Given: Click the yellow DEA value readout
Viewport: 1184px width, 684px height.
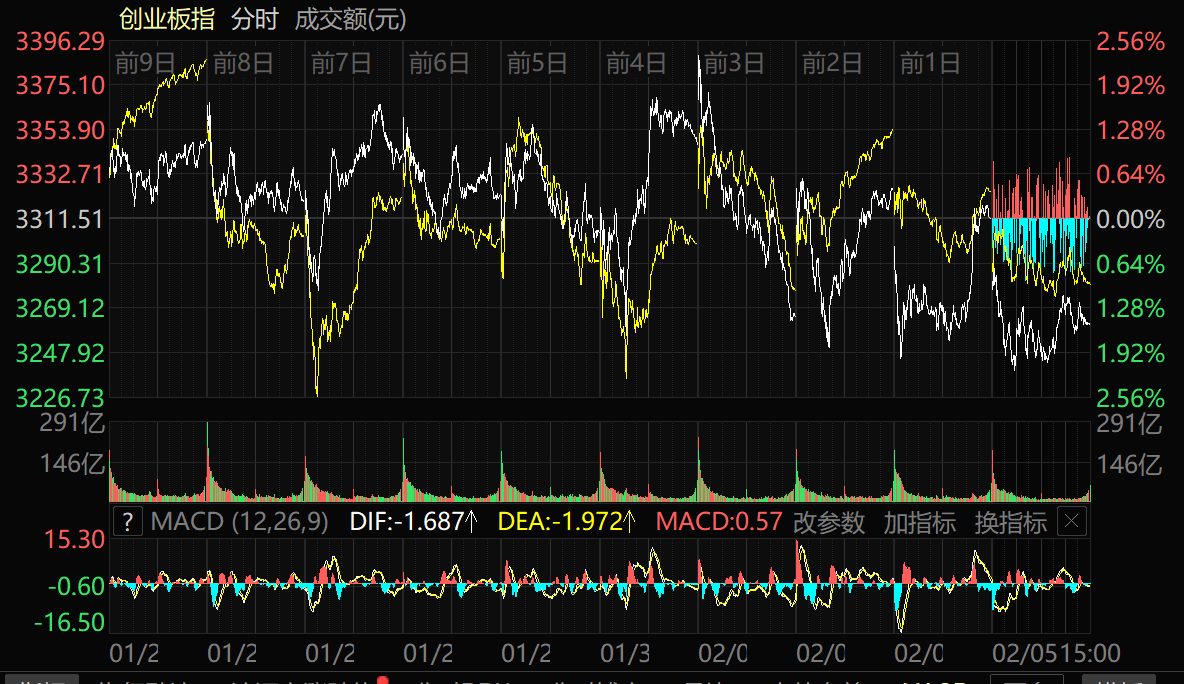Looking at the screenshot, I should [x=567, y=522].
